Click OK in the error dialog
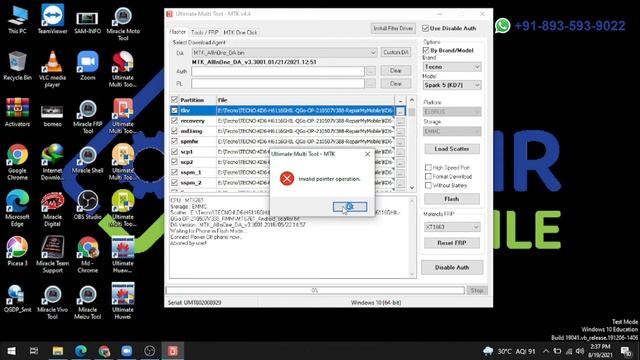 click(x=350, y=207)
